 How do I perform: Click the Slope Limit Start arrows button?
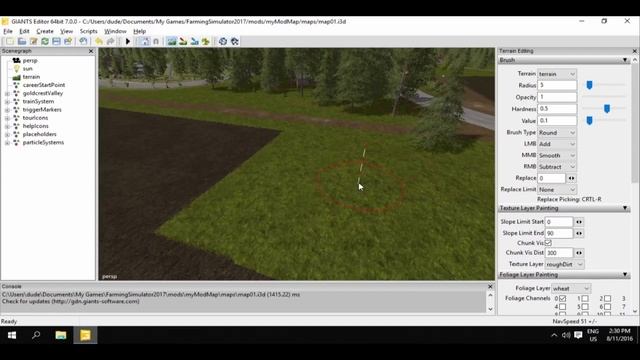(x=579, y=222)
